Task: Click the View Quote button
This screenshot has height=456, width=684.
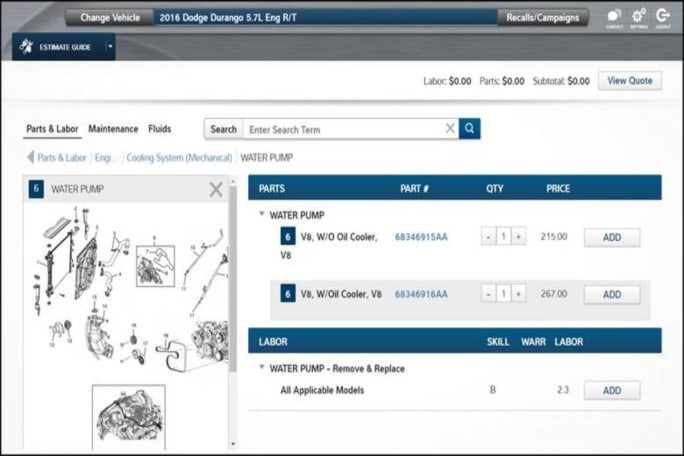Action: click(629, 81)
